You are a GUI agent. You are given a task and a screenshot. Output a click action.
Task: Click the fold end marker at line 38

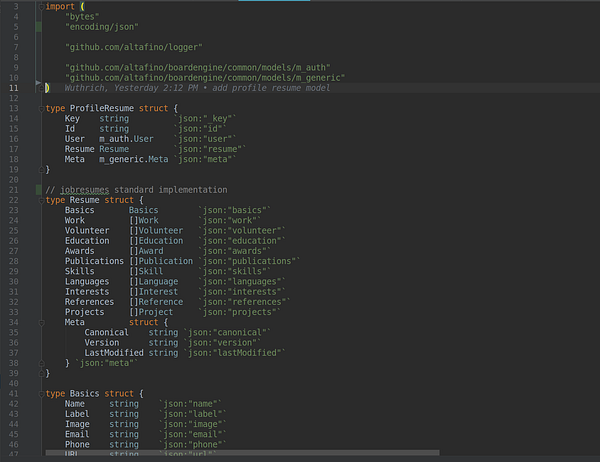point(39,362)
